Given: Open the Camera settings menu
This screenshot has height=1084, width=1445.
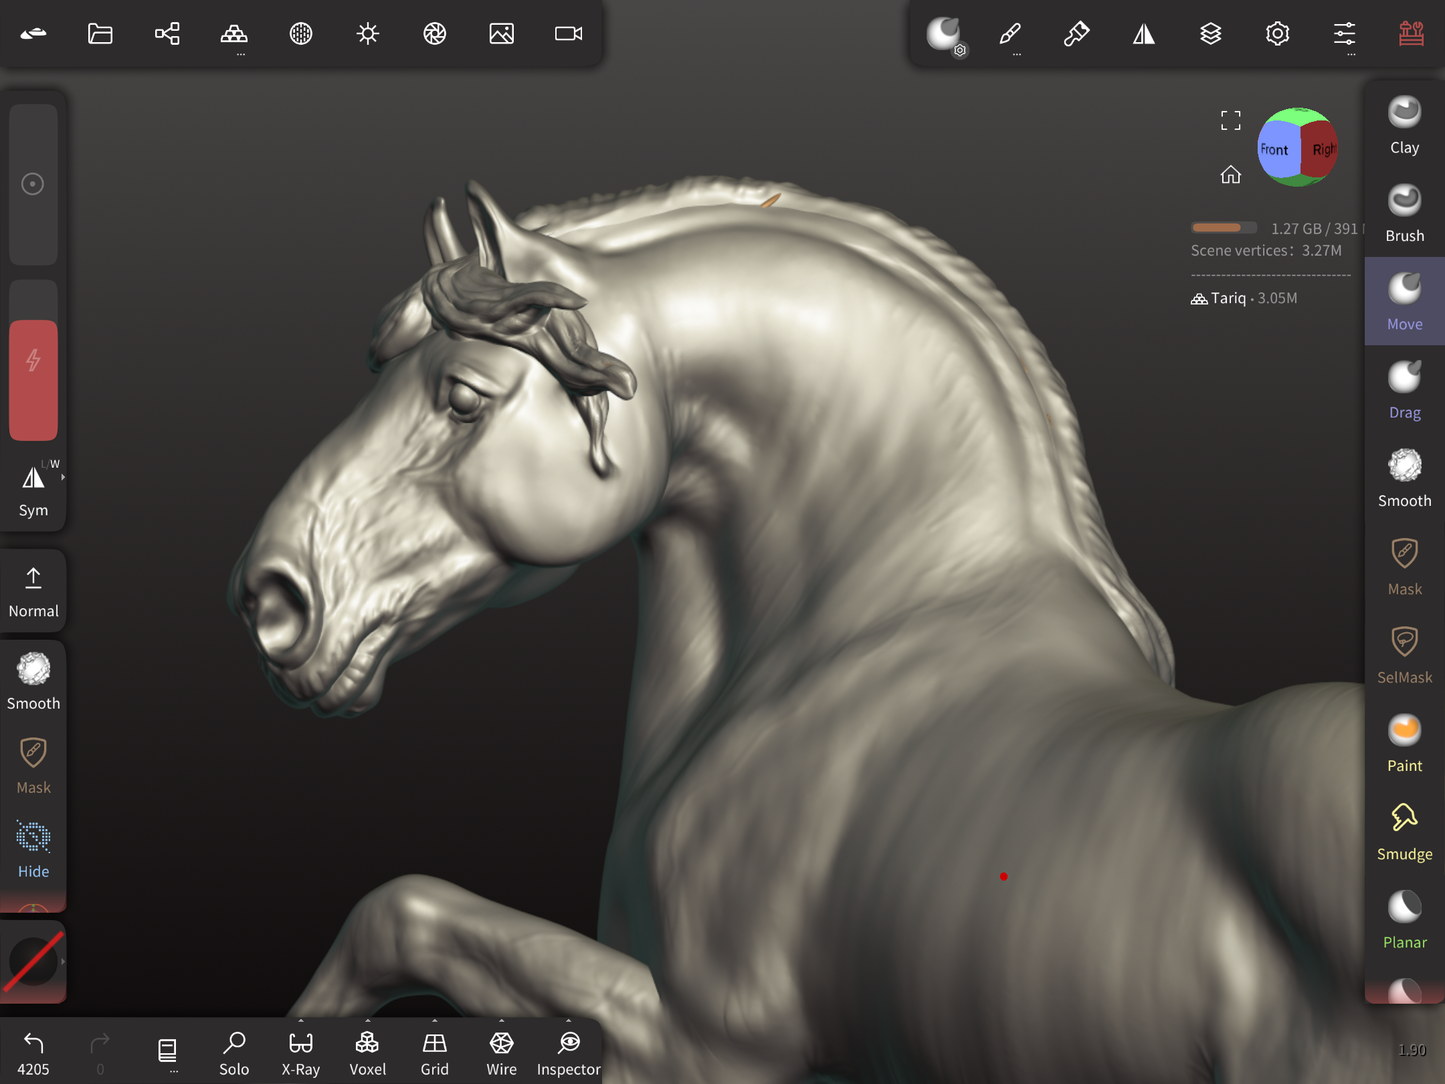Looking at the screenshot, I should tap(568, 34).
